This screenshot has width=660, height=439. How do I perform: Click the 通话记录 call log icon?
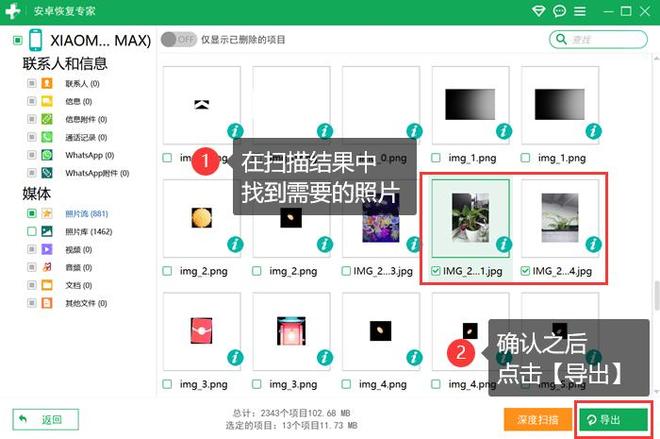(x=46, y=136)
